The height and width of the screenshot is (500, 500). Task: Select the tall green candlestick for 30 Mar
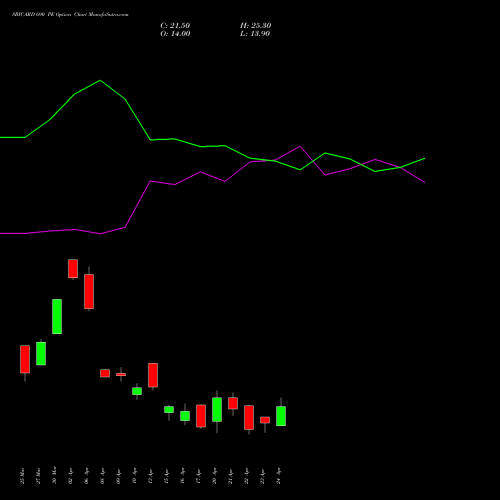(57, 316)
